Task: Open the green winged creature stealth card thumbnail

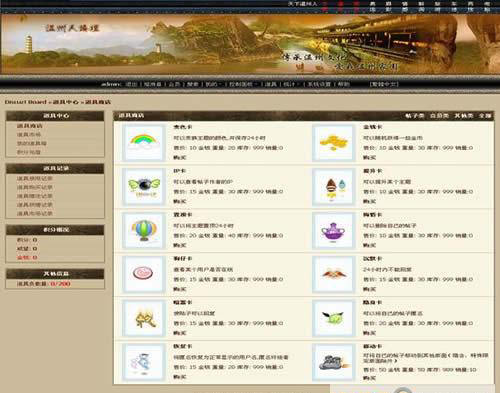Action: (333, 318)
